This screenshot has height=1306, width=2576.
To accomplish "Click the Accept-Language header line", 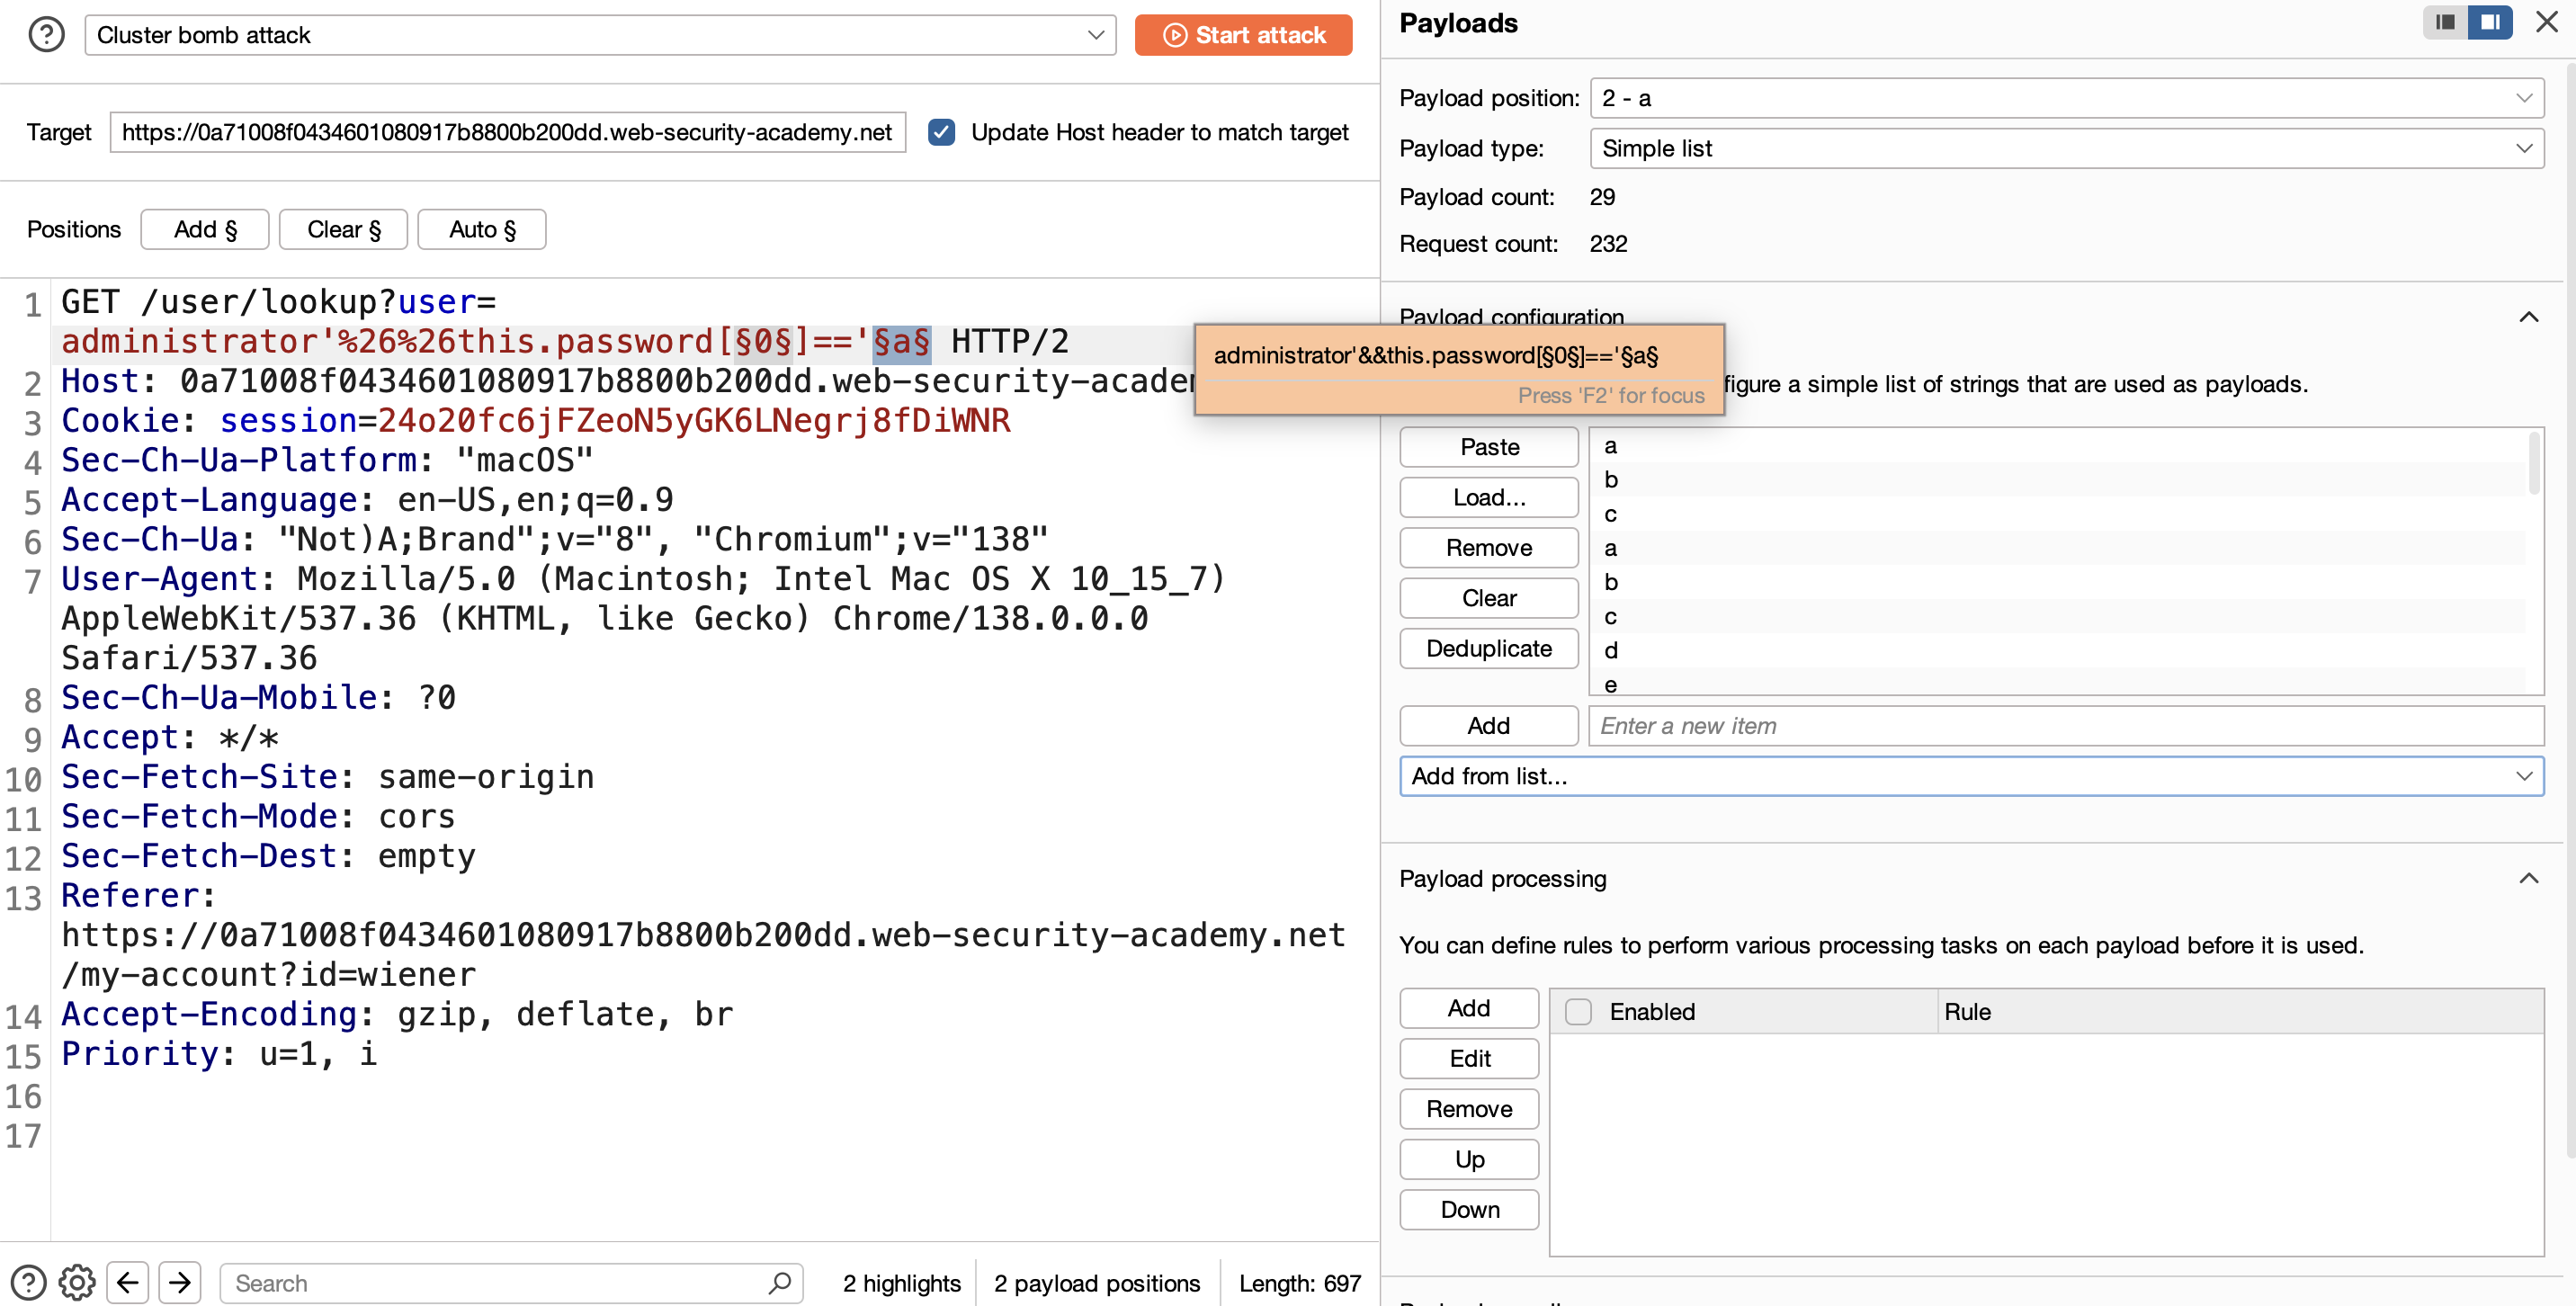I will [367, 500].
